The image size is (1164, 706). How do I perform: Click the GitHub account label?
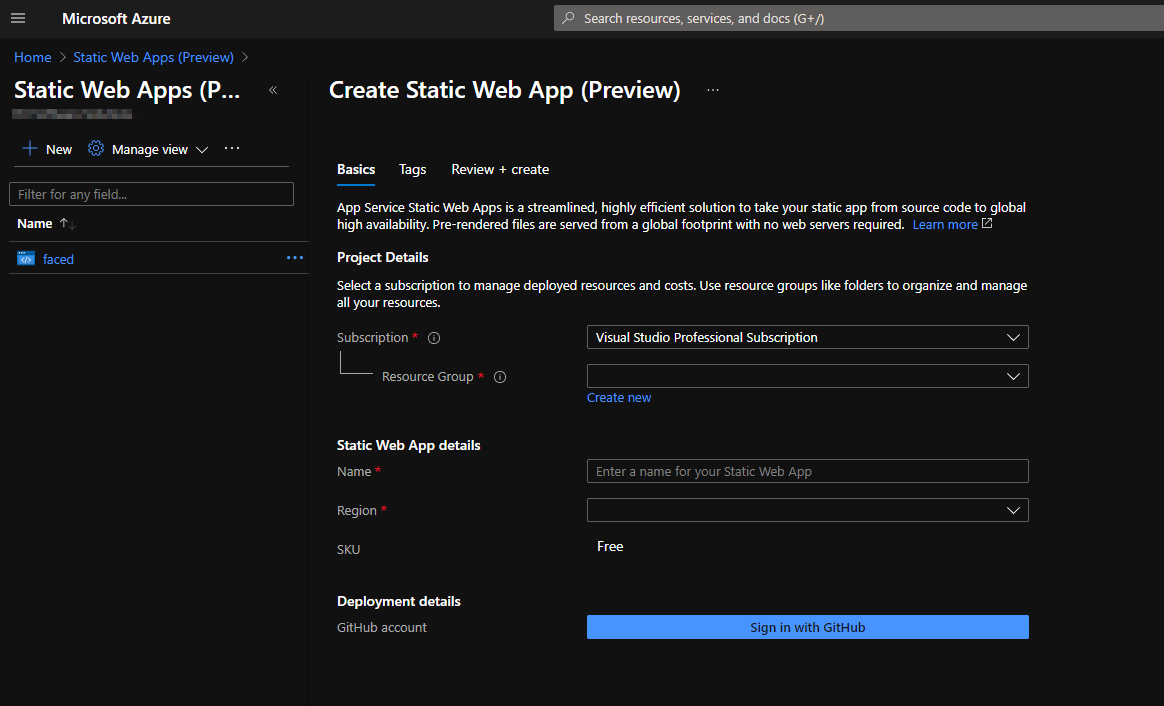pyautogui.click(x=382, y=627)
